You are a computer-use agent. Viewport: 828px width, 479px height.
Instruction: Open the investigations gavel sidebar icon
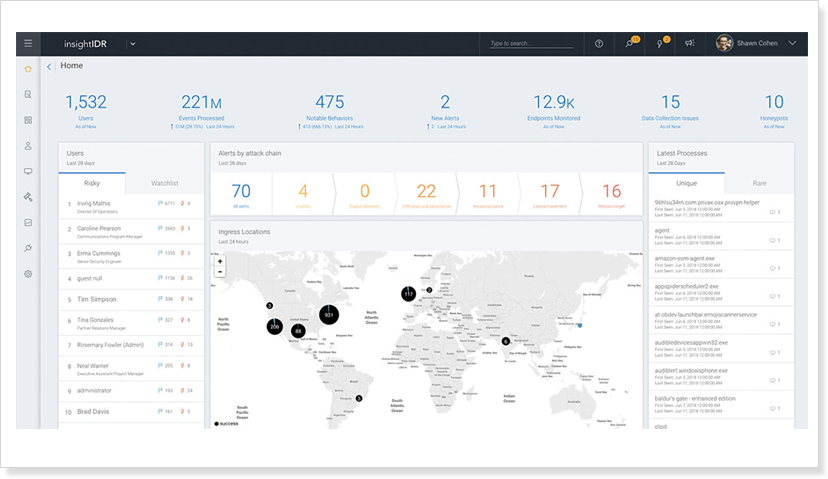tap(28, 197)
